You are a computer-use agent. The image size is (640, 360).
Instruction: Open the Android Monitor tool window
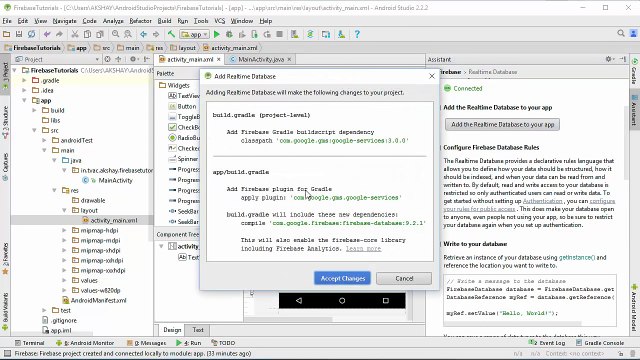pyautogui.click(x=85, y=343)
